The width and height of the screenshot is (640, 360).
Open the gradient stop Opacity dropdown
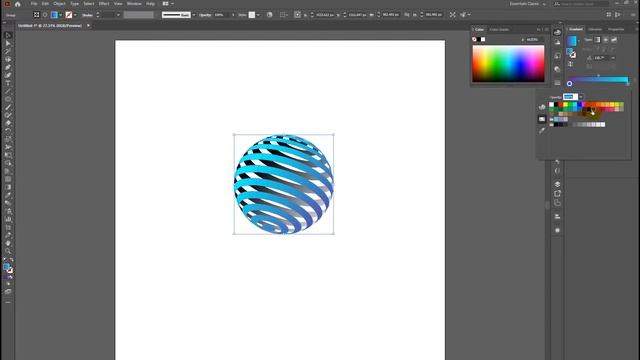pos(580,97)
